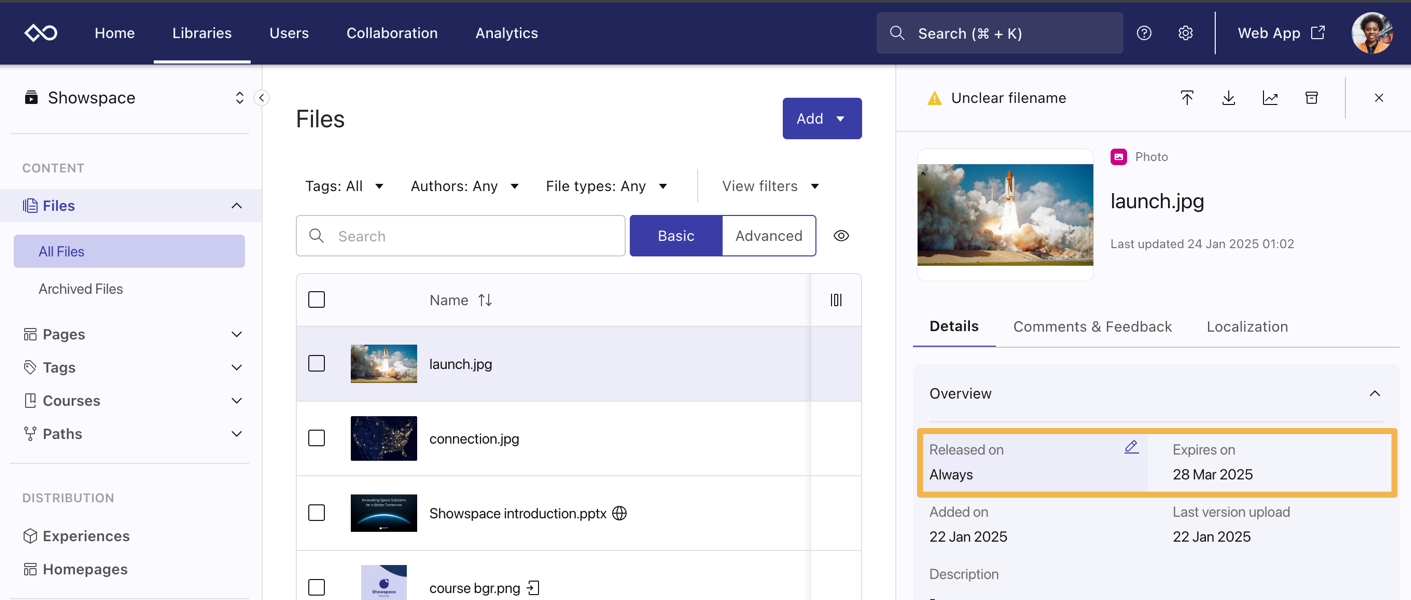Open the File types: Any dropdown
This screenshot has height=600, width=1411.
click(607, 186)
